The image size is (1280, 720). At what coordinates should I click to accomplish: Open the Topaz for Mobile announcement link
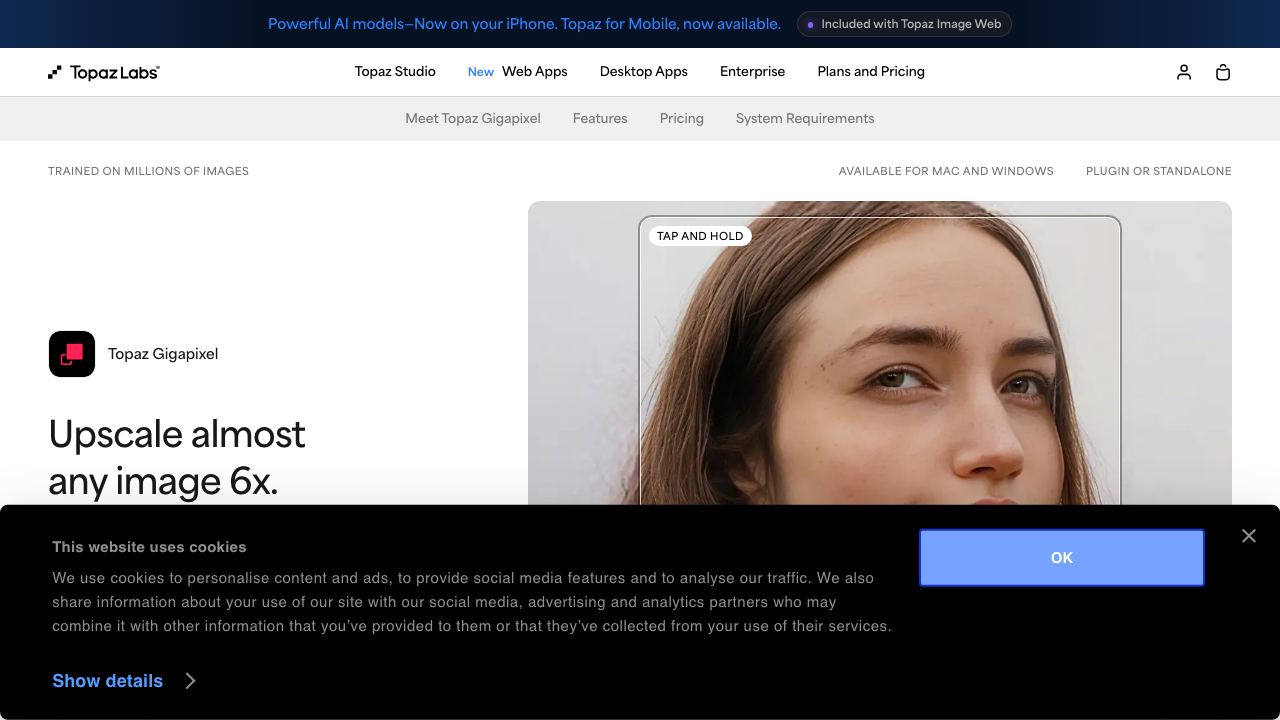pos(524,24)
